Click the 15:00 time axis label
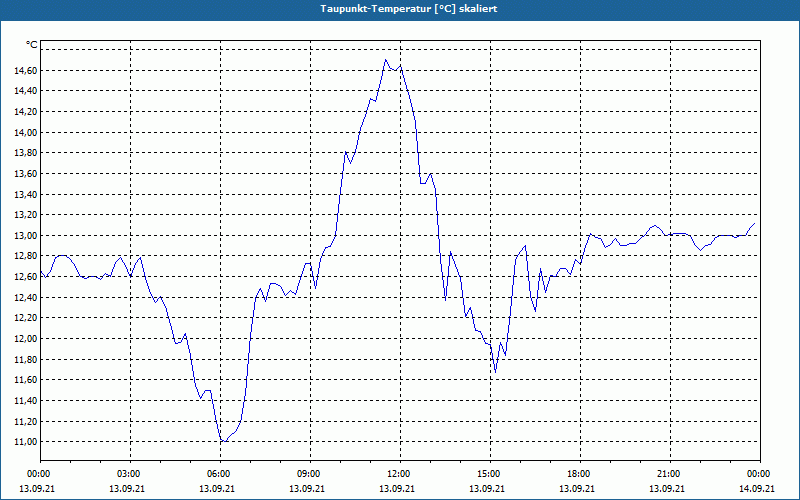The height and width of the screenshot is (500, 800). pyautogui.click(x=489, y=474)
